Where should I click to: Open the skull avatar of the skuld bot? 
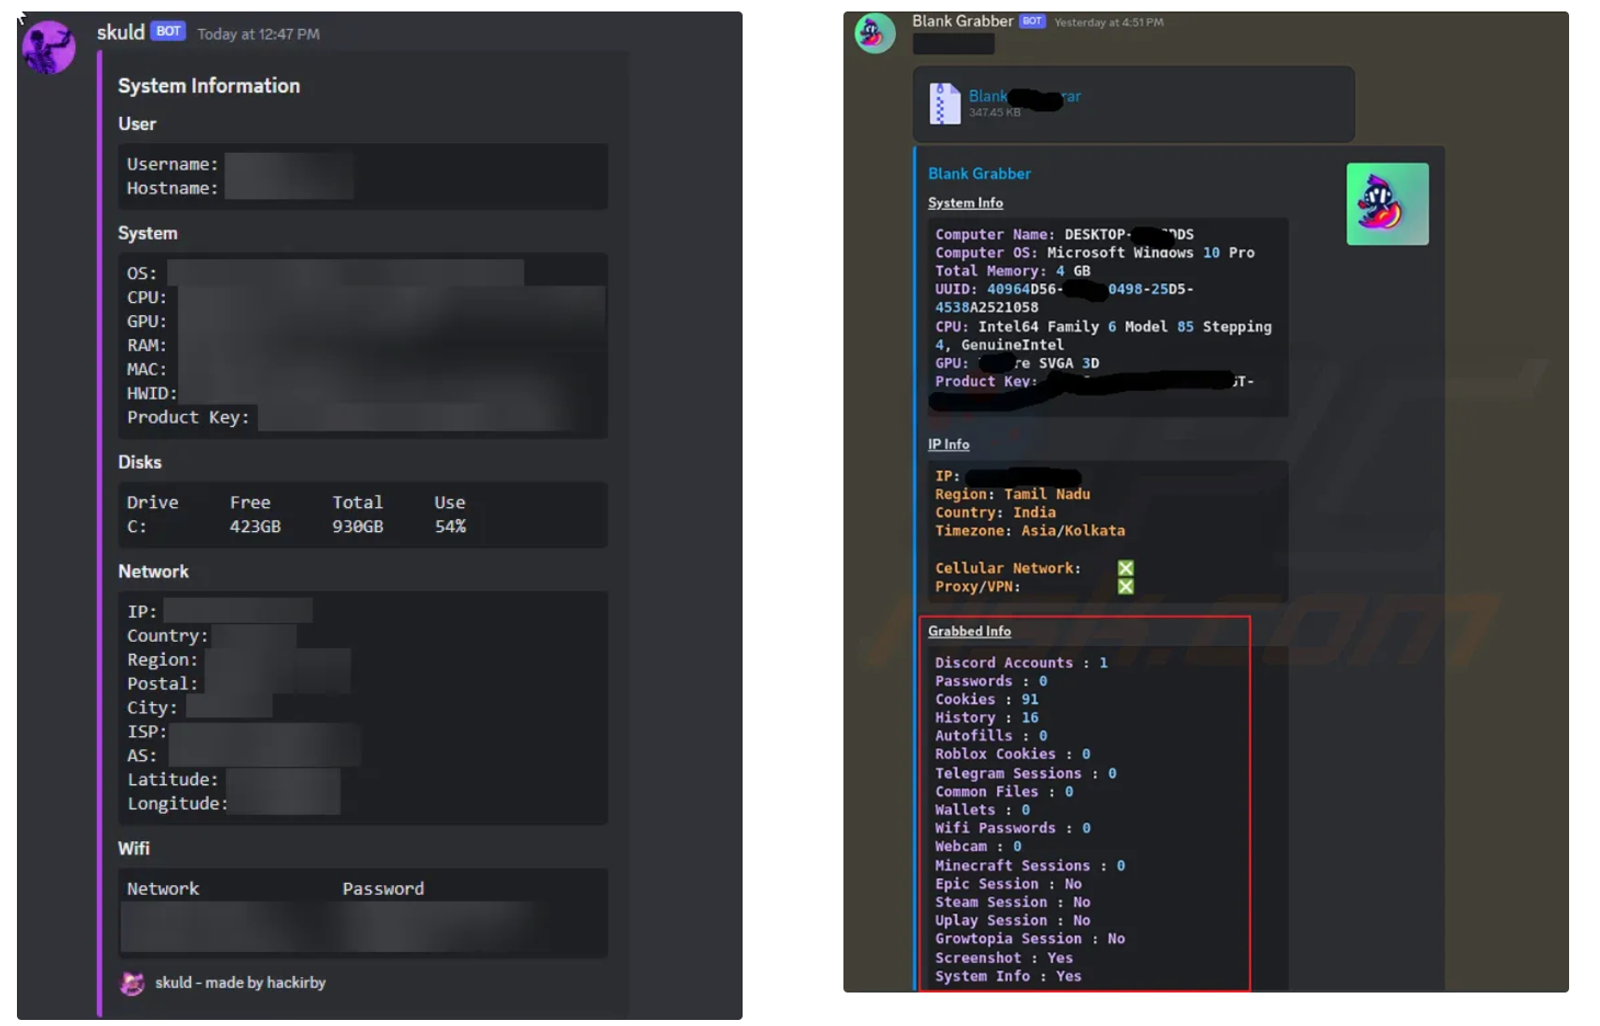pos(48,47)
